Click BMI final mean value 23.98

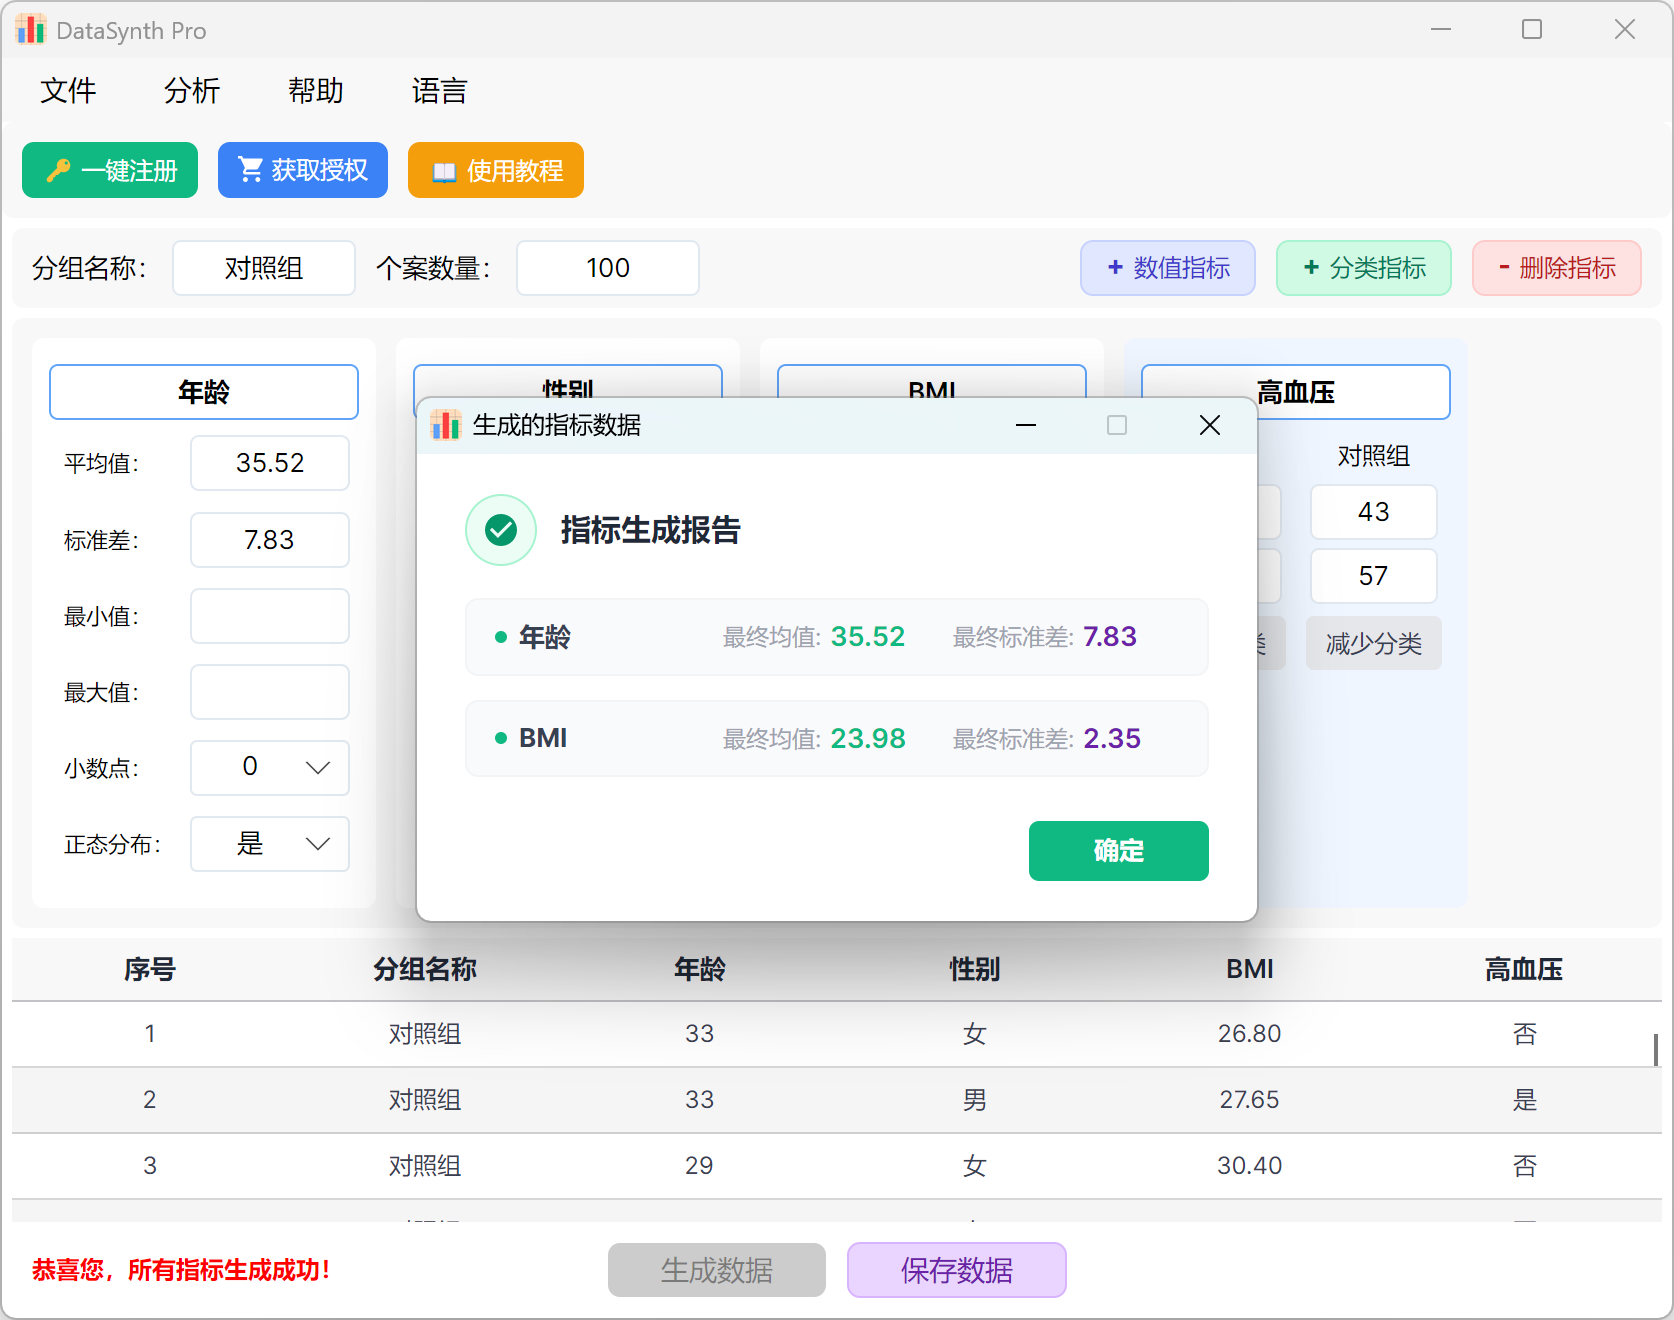(x=868, y=739)
